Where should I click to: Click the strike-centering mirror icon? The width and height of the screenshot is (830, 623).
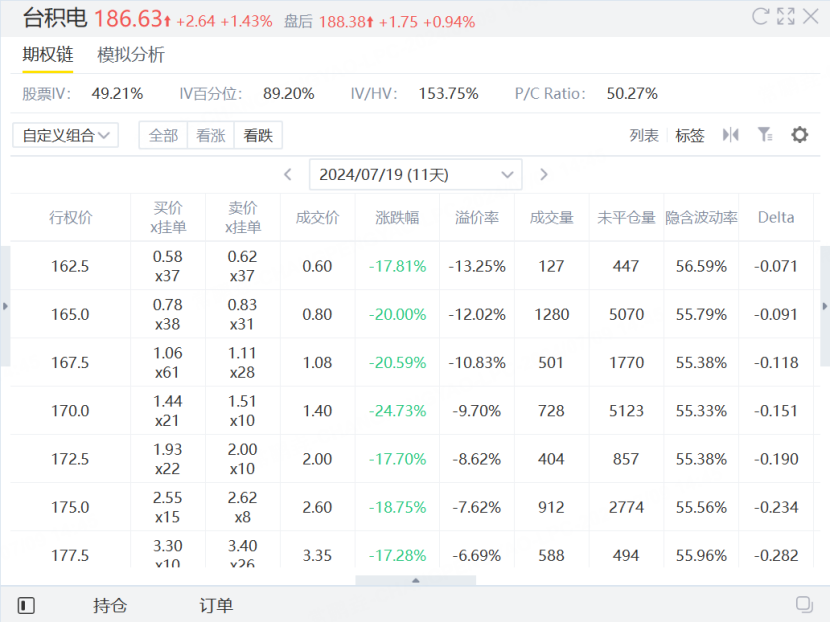pyautogui.click(x=730, y=135)
